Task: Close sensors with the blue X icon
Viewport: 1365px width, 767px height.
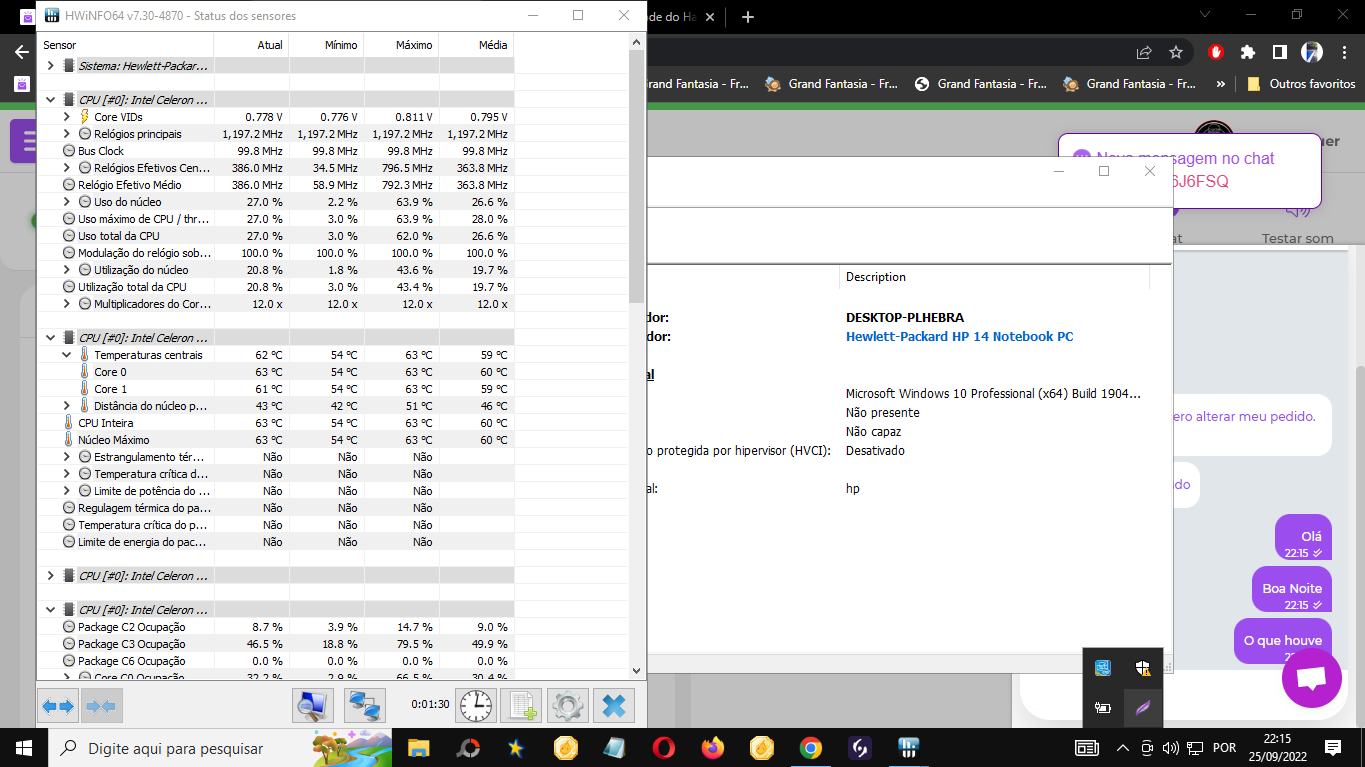Action: (x=614, y=706)
